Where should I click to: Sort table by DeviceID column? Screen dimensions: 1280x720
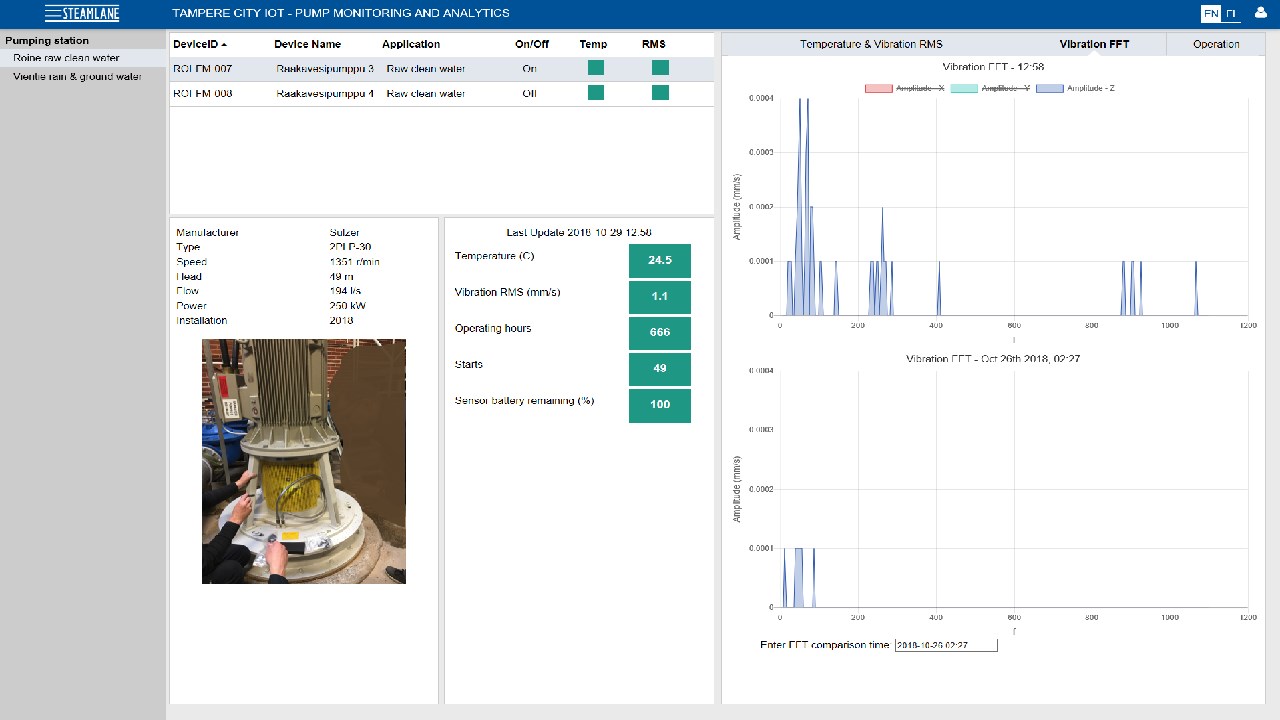(x=200, y=44)
